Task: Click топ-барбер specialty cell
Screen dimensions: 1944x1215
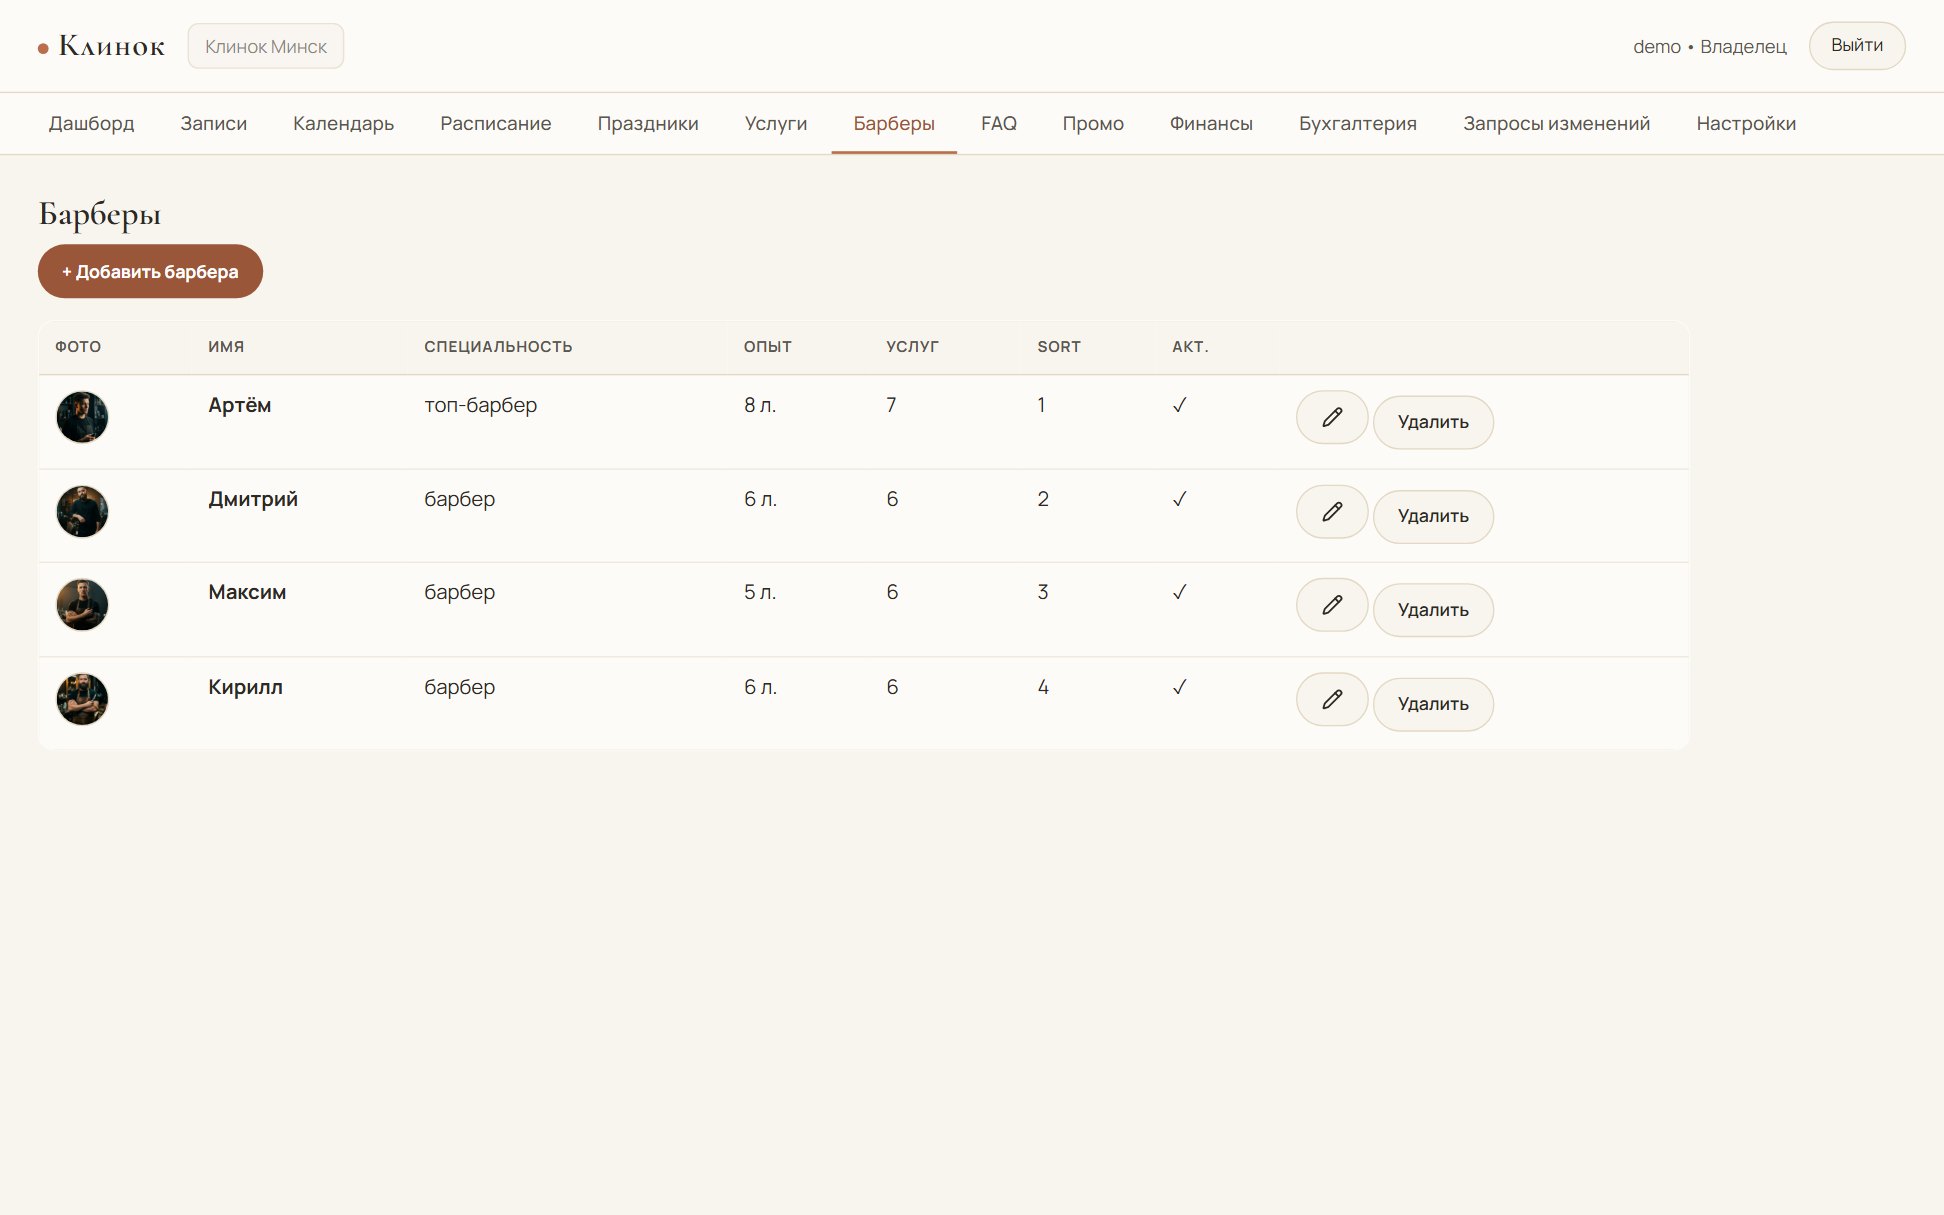Action: click(481, 405)
